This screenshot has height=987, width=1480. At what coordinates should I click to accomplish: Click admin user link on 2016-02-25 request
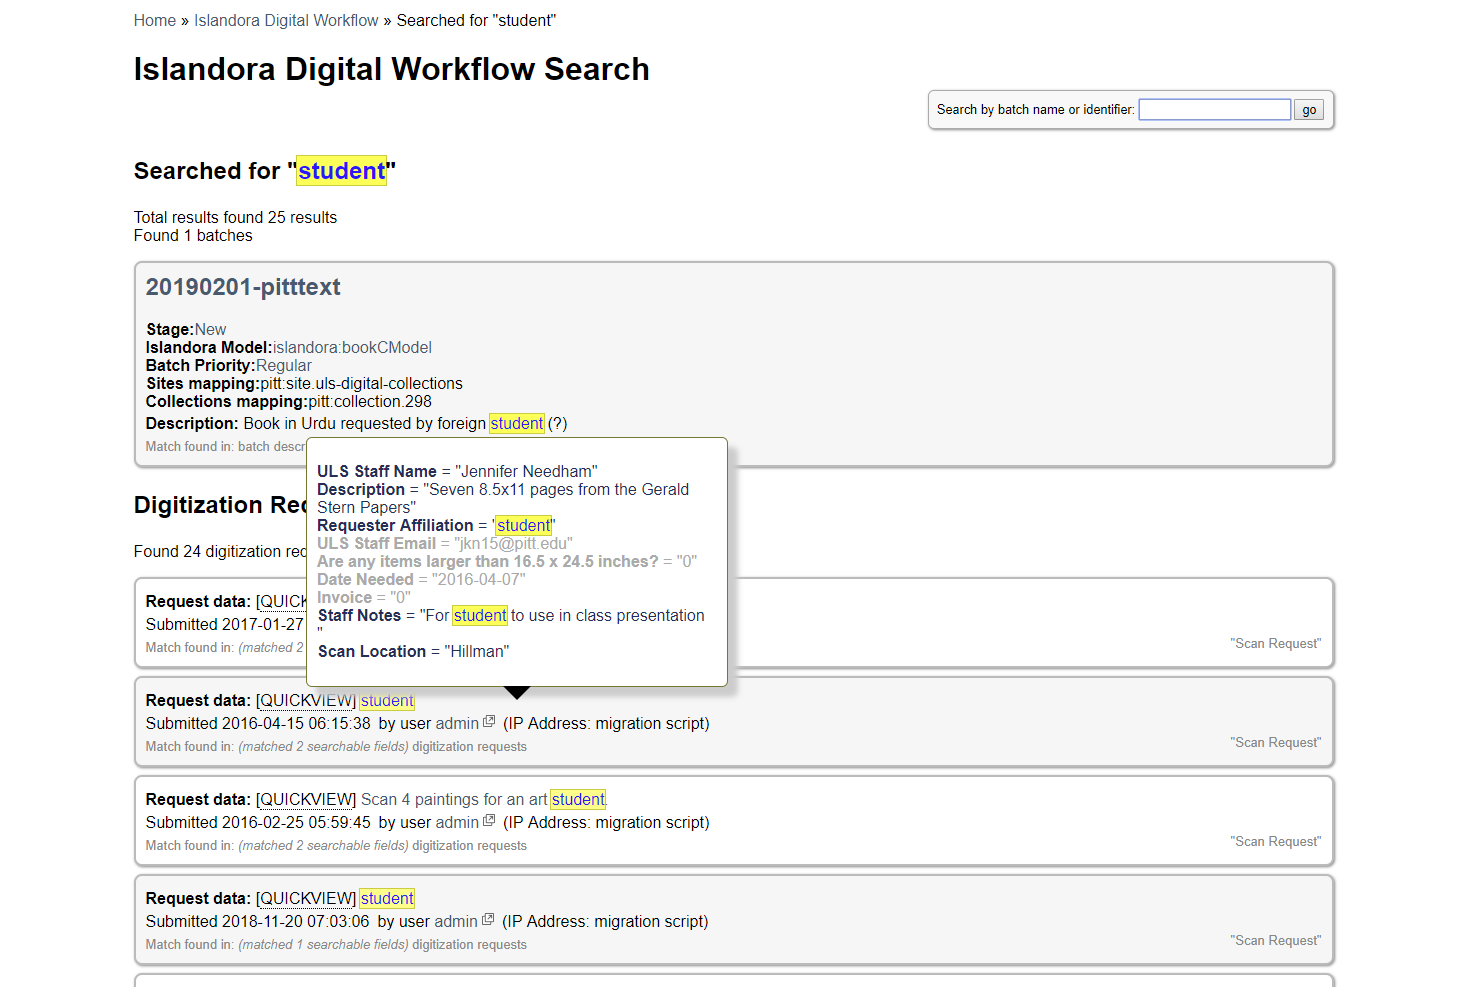click(457, 822)
